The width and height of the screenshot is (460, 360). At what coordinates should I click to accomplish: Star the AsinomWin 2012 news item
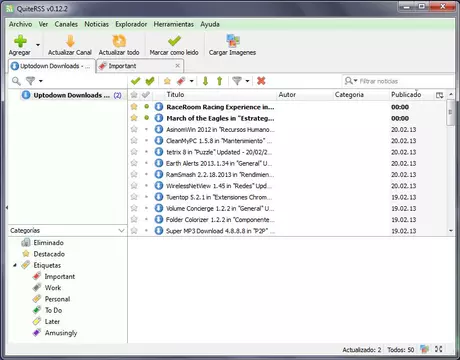[x=134, y=129]
